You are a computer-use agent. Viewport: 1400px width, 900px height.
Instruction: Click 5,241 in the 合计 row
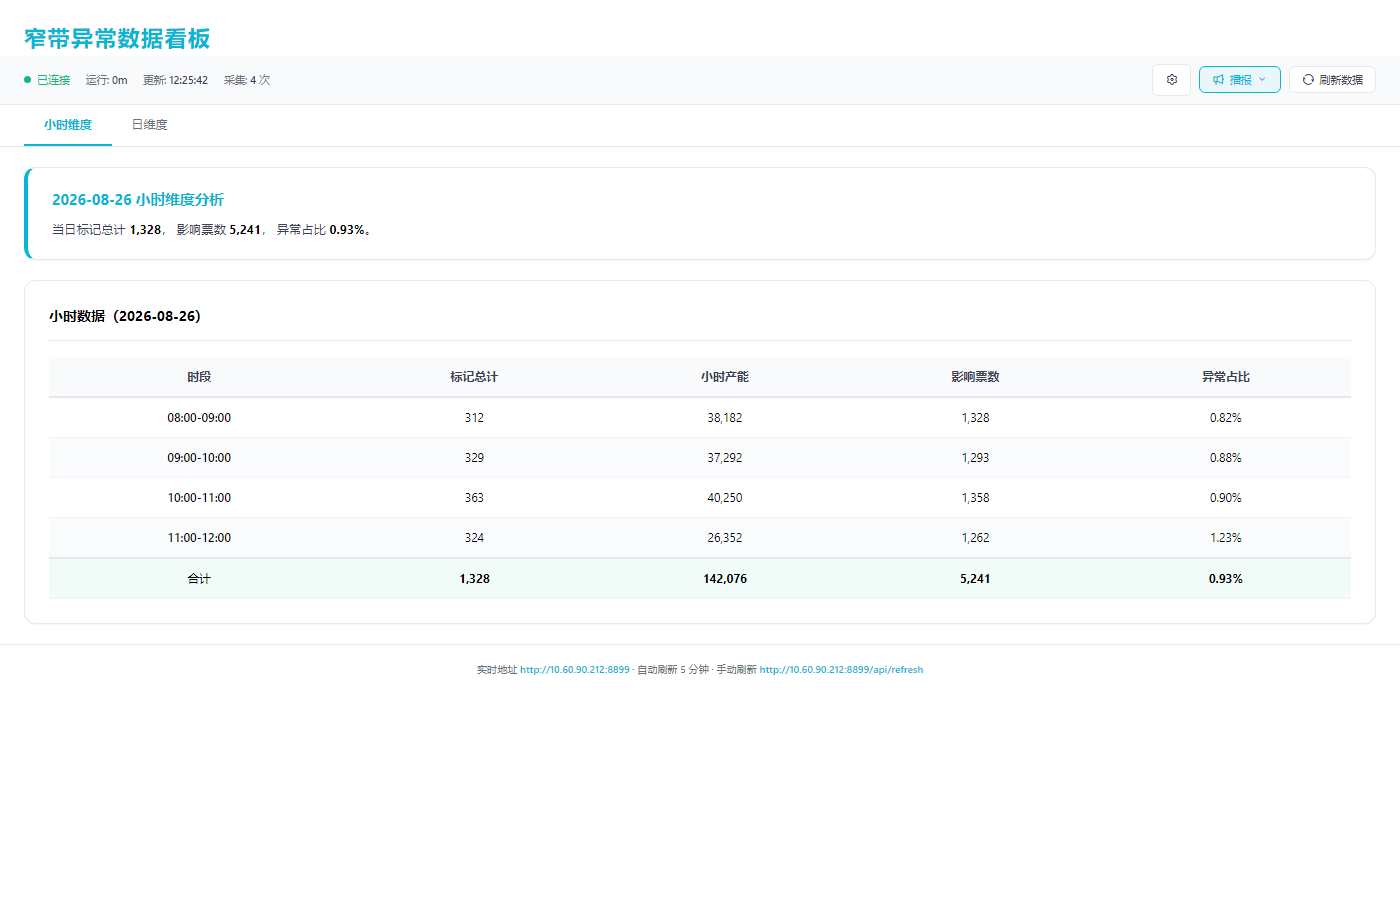pos(975,579)
